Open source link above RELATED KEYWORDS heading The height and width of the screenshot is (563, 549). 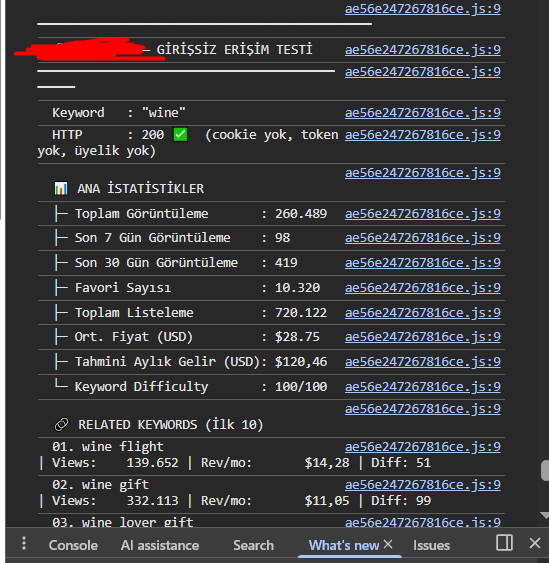coord(423,409)
